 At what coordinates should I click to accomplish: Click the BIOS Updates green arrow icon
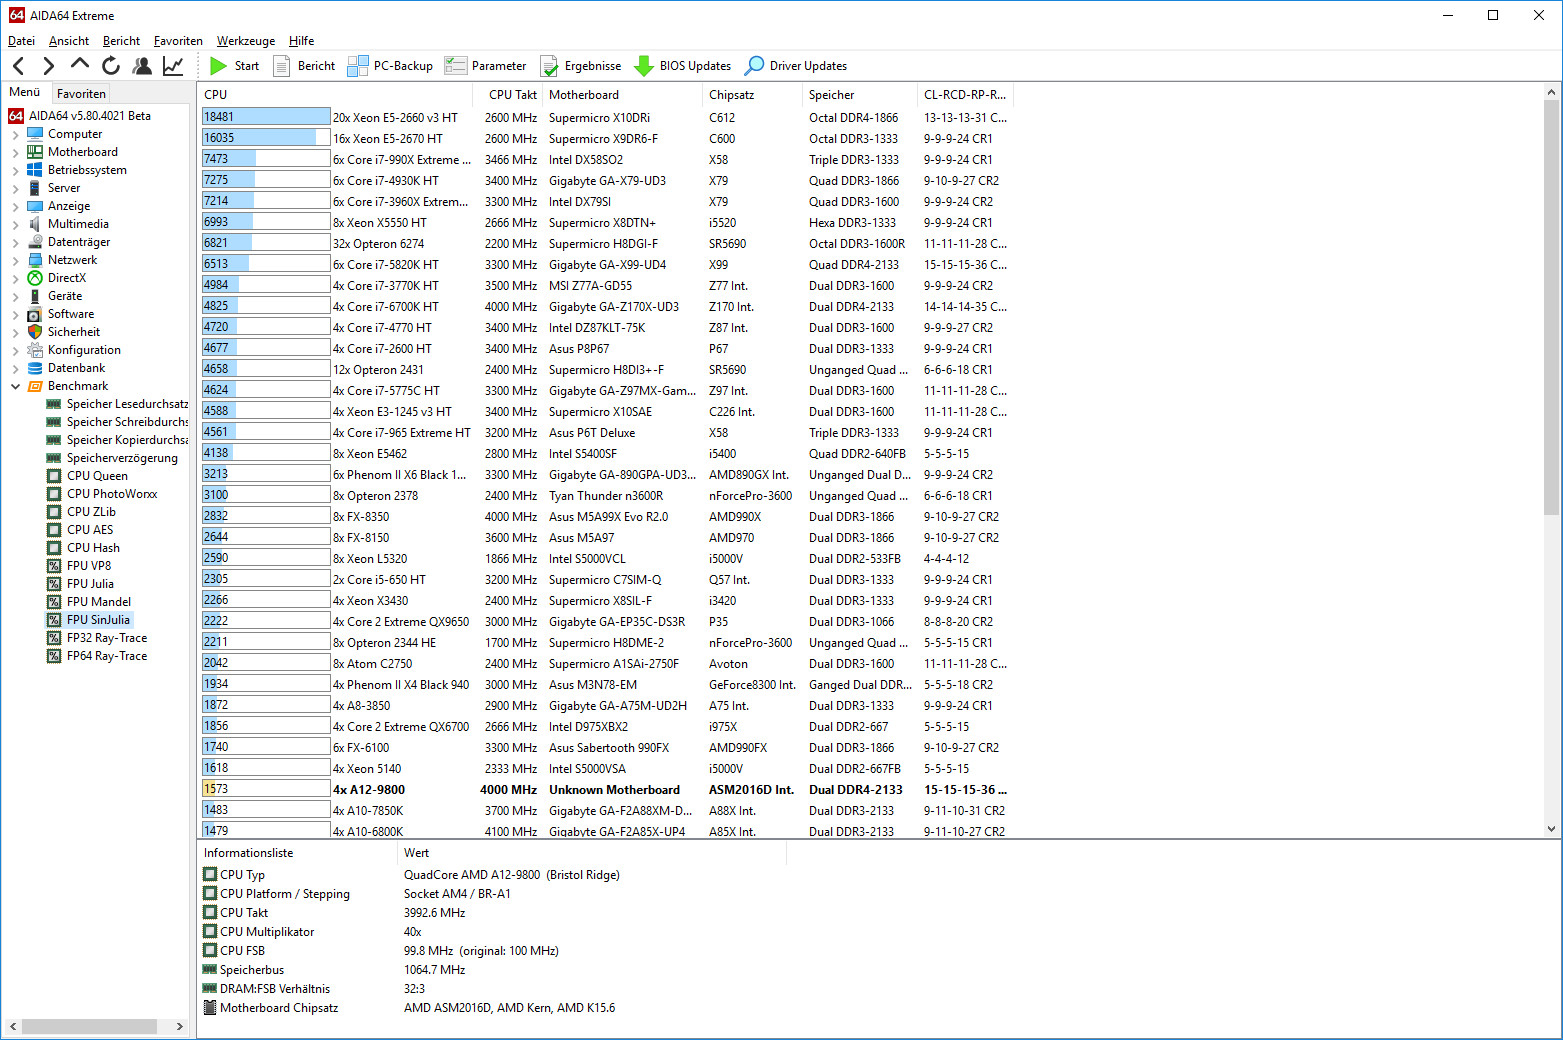(x=645, y=66)
